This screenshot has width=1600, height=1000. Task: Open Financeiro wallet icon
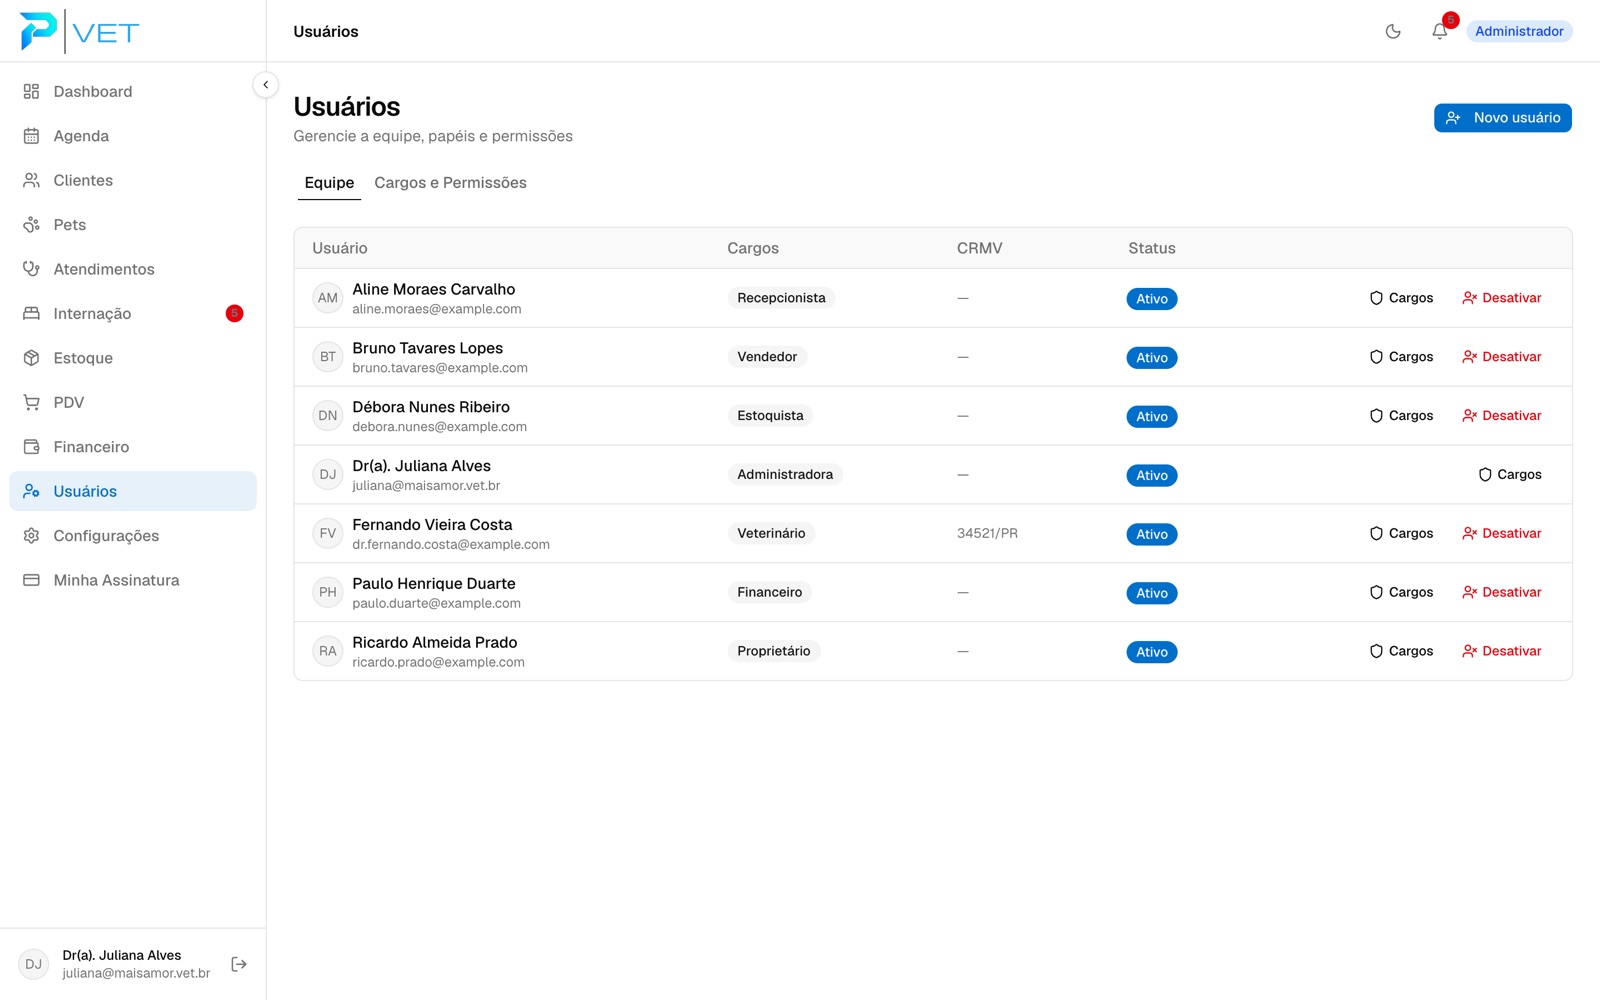click(31, 447)
